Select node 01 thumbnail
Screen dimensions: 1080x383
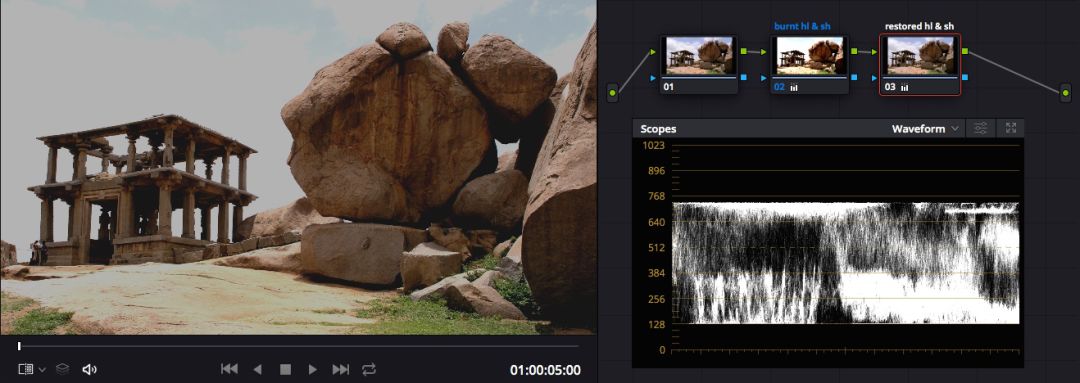point(698,64)
